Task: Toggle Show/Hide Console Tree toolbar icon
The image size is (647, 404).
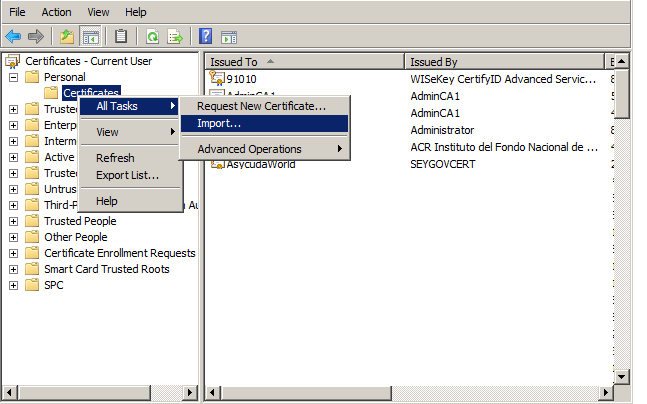Action: (90, 36)
